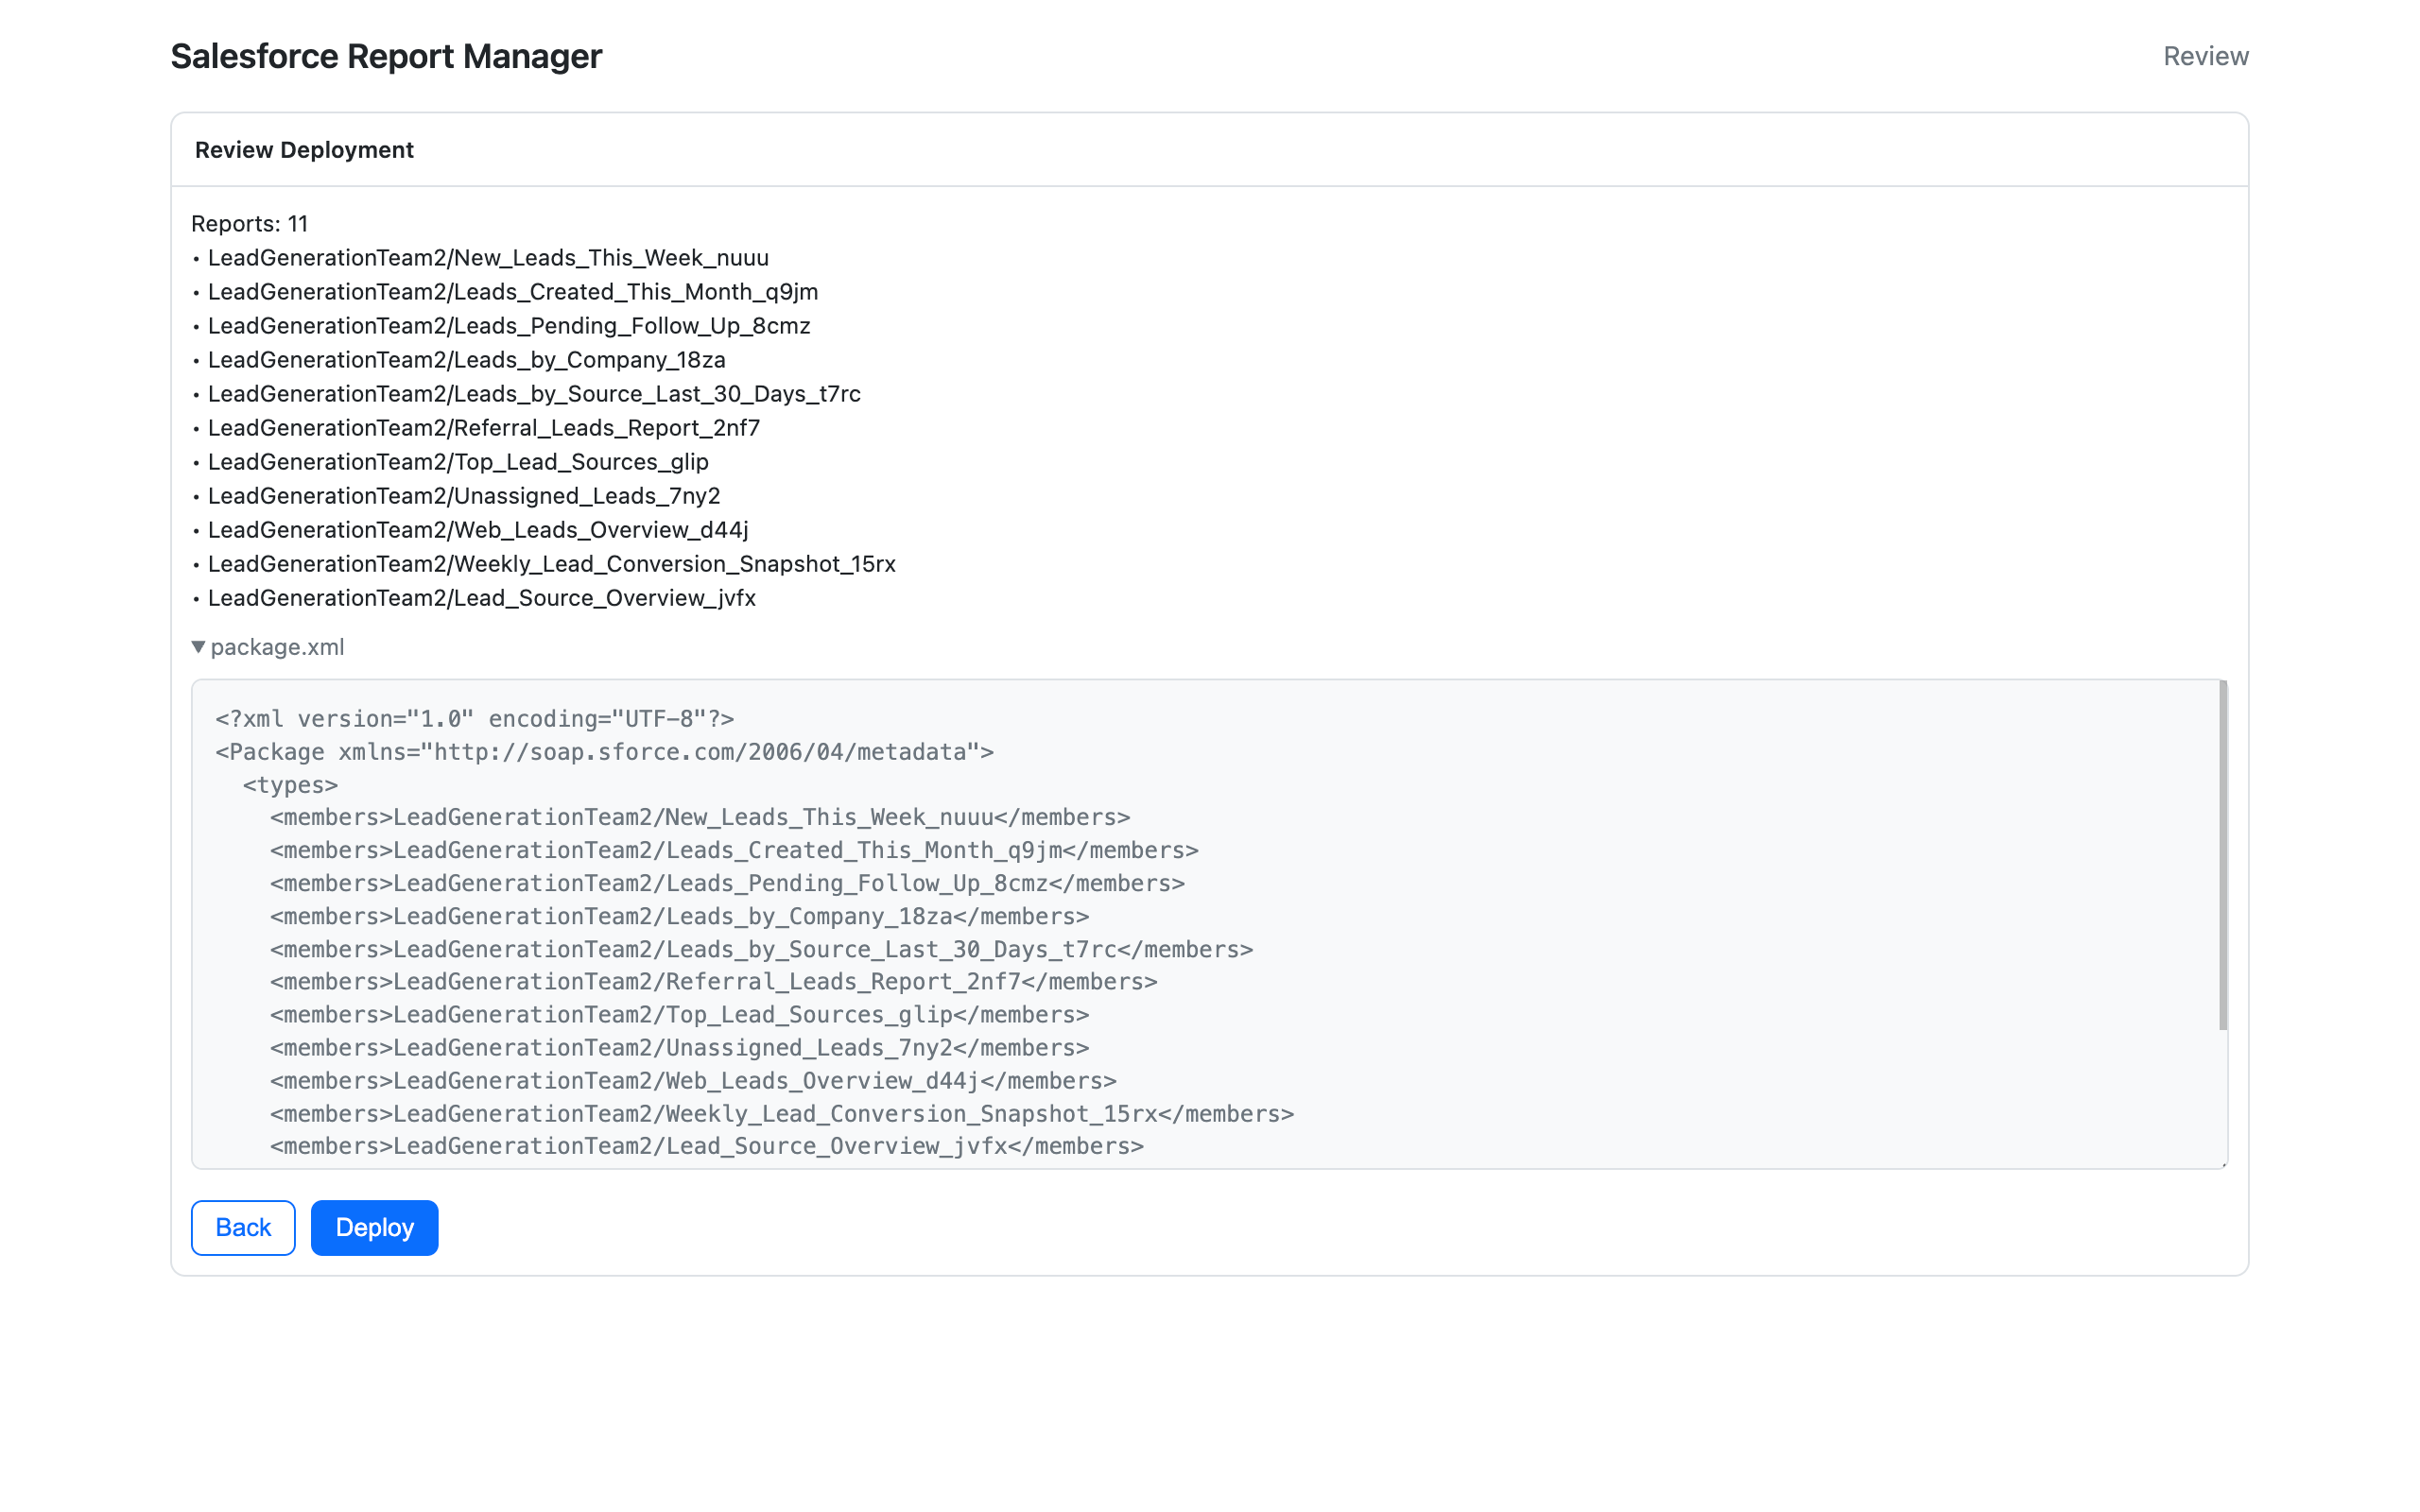Select New_Leads_This_Week_nuuu in report list
2420x1512 pixels.
(488, 258)
